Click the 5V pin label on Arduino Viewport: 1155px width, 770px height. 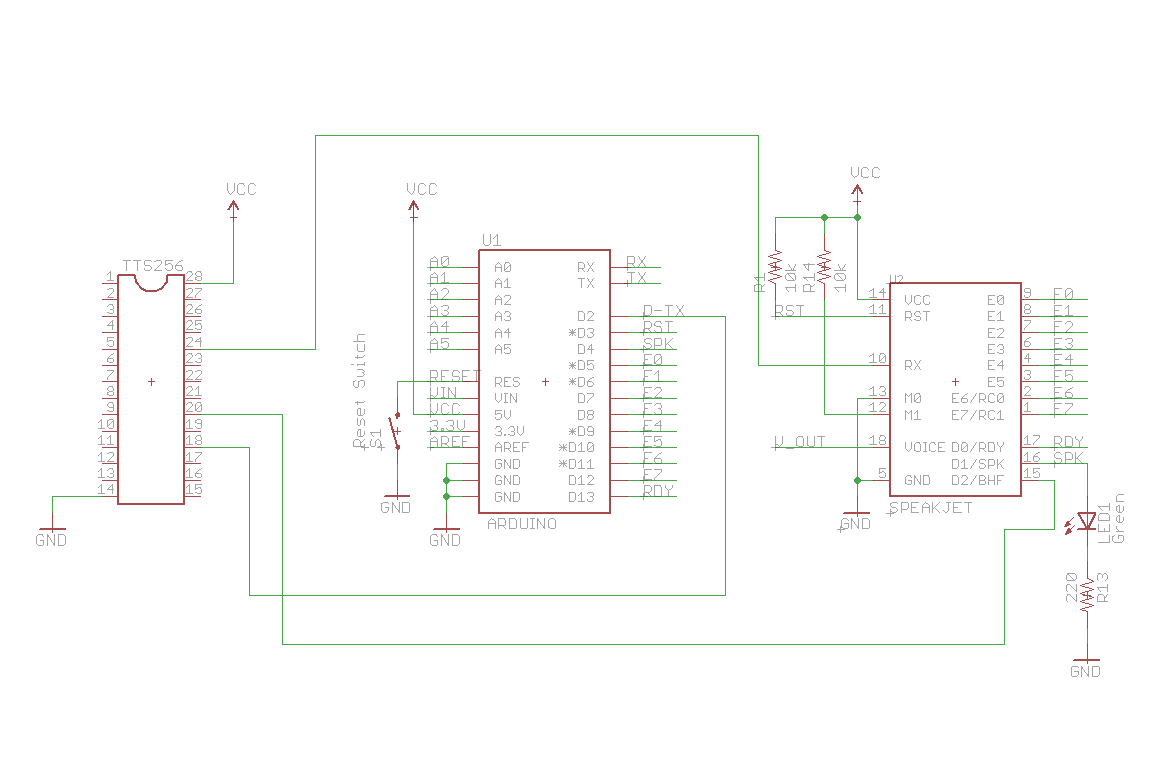502,415
